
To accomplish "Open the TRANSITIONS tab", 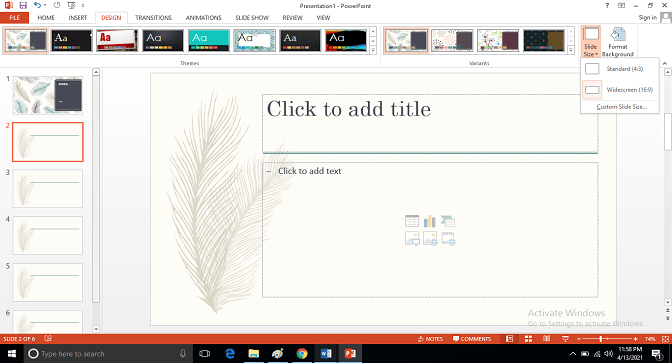I will point(153,18).
